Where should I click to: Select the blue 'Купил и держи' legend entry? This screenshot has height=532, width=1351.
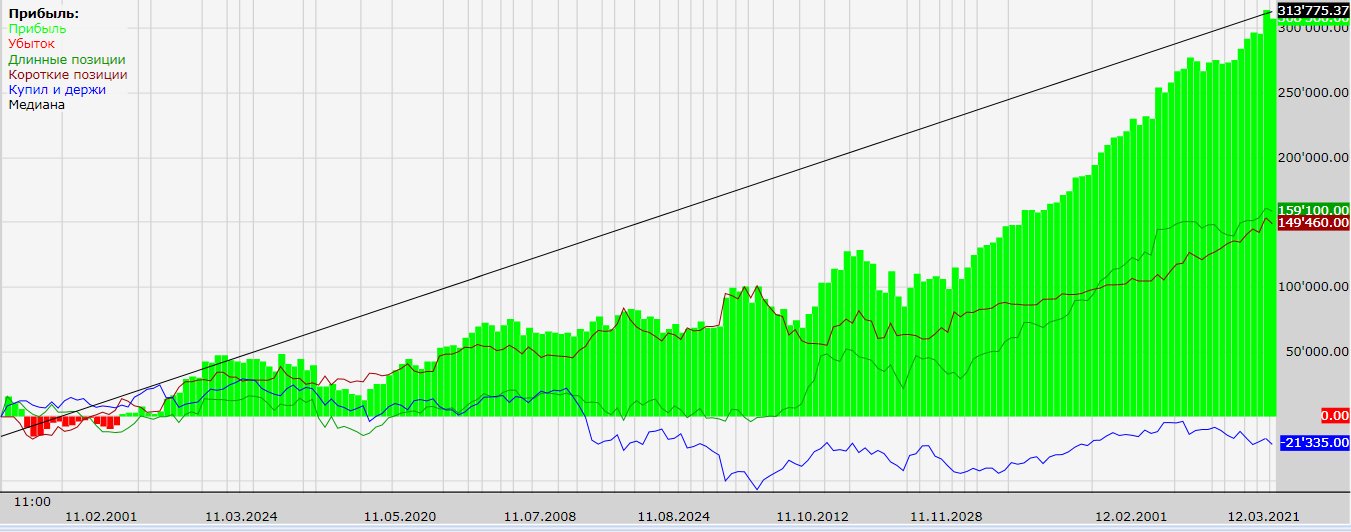(56, 90)
